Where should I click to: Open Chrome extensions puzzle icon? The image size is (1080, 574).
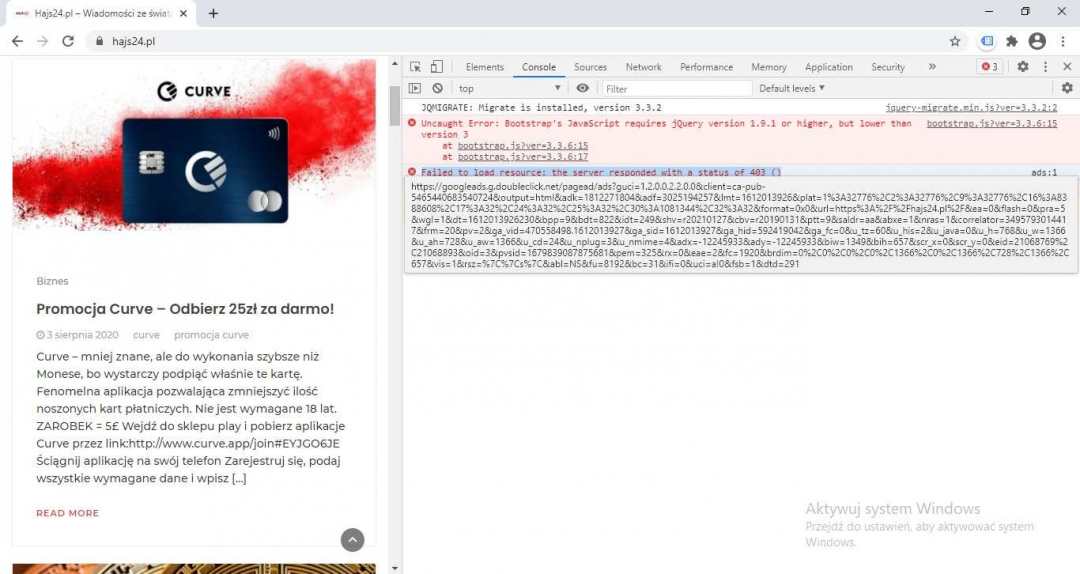[1012, 41]
